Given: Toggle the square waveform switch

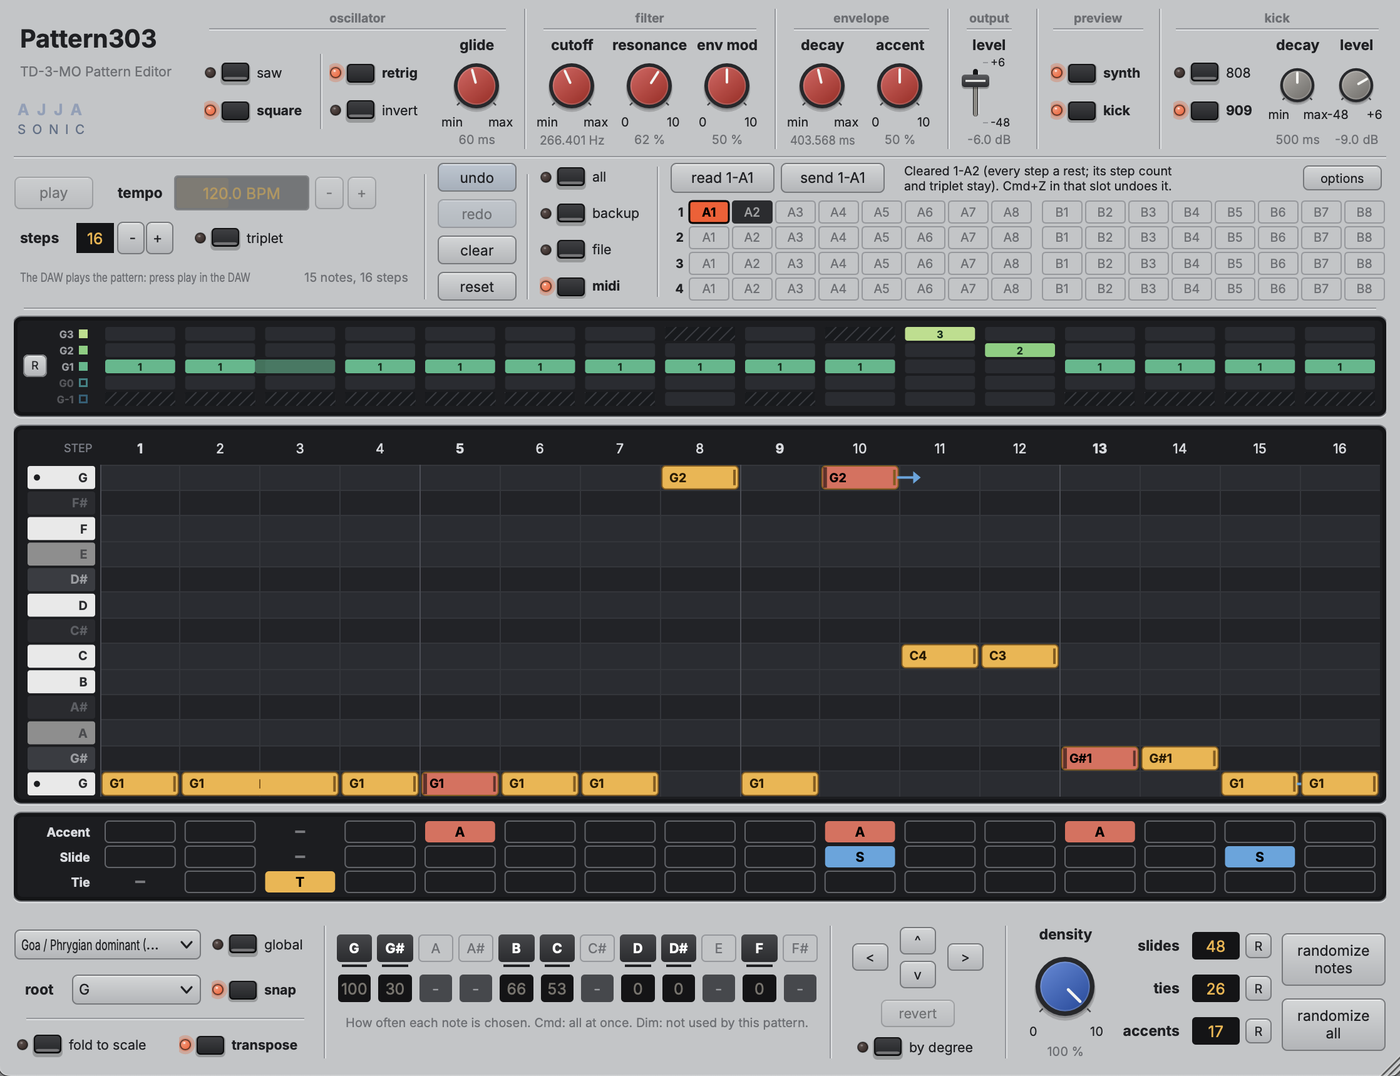Looking at the screenshot, I should point(235,111).
